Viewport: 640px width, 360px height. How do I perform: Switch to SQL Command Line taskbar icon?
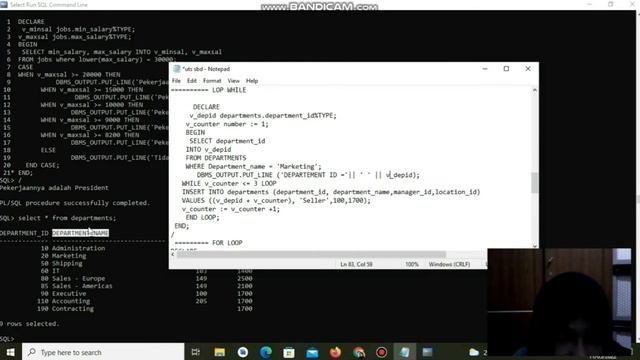point(427,352)
